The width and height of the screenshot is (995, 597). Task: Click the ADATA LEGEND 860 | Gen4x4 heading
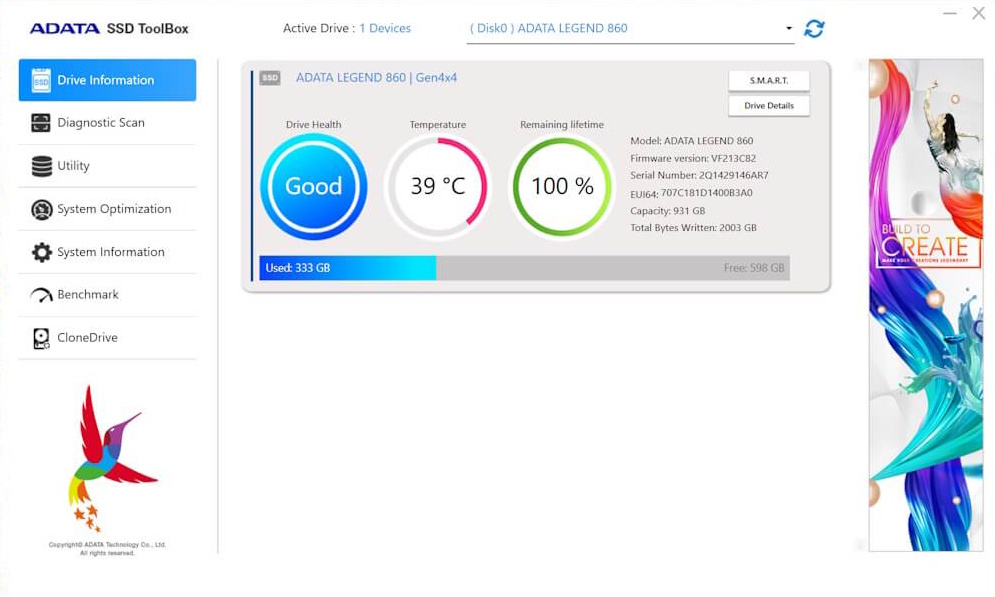tap(376, 78)
